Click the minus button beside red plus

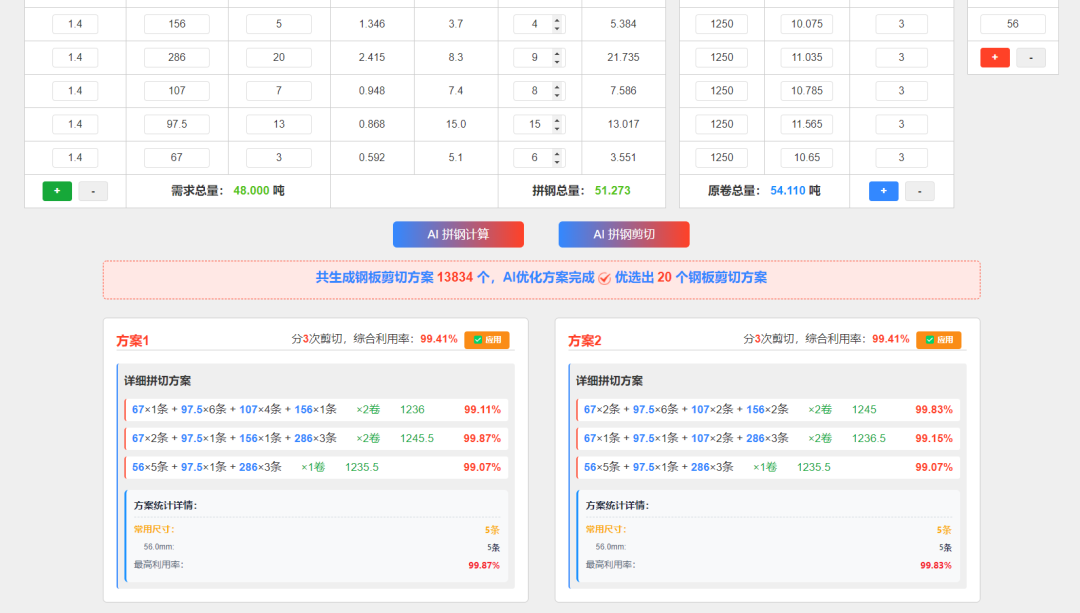1031,57
